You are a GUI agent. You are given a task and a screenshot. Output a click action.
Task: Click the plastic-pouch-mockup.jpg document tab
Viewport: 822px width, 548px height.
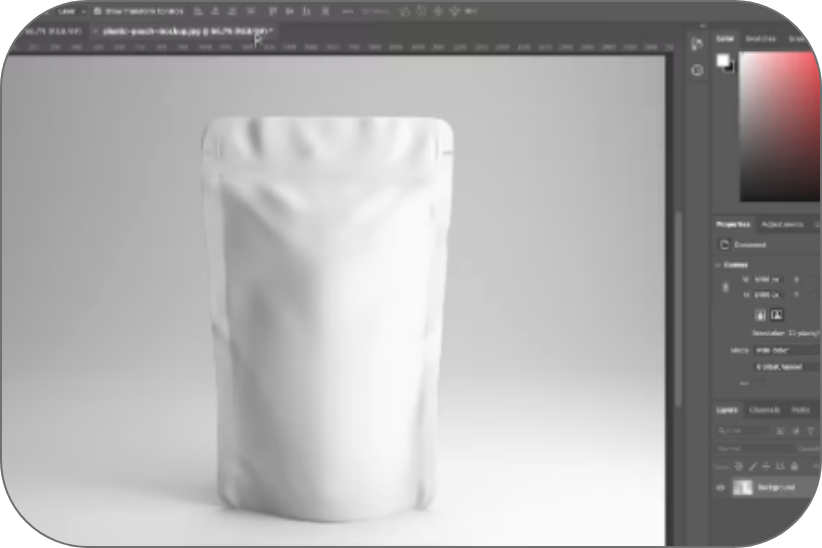[180, 32]
